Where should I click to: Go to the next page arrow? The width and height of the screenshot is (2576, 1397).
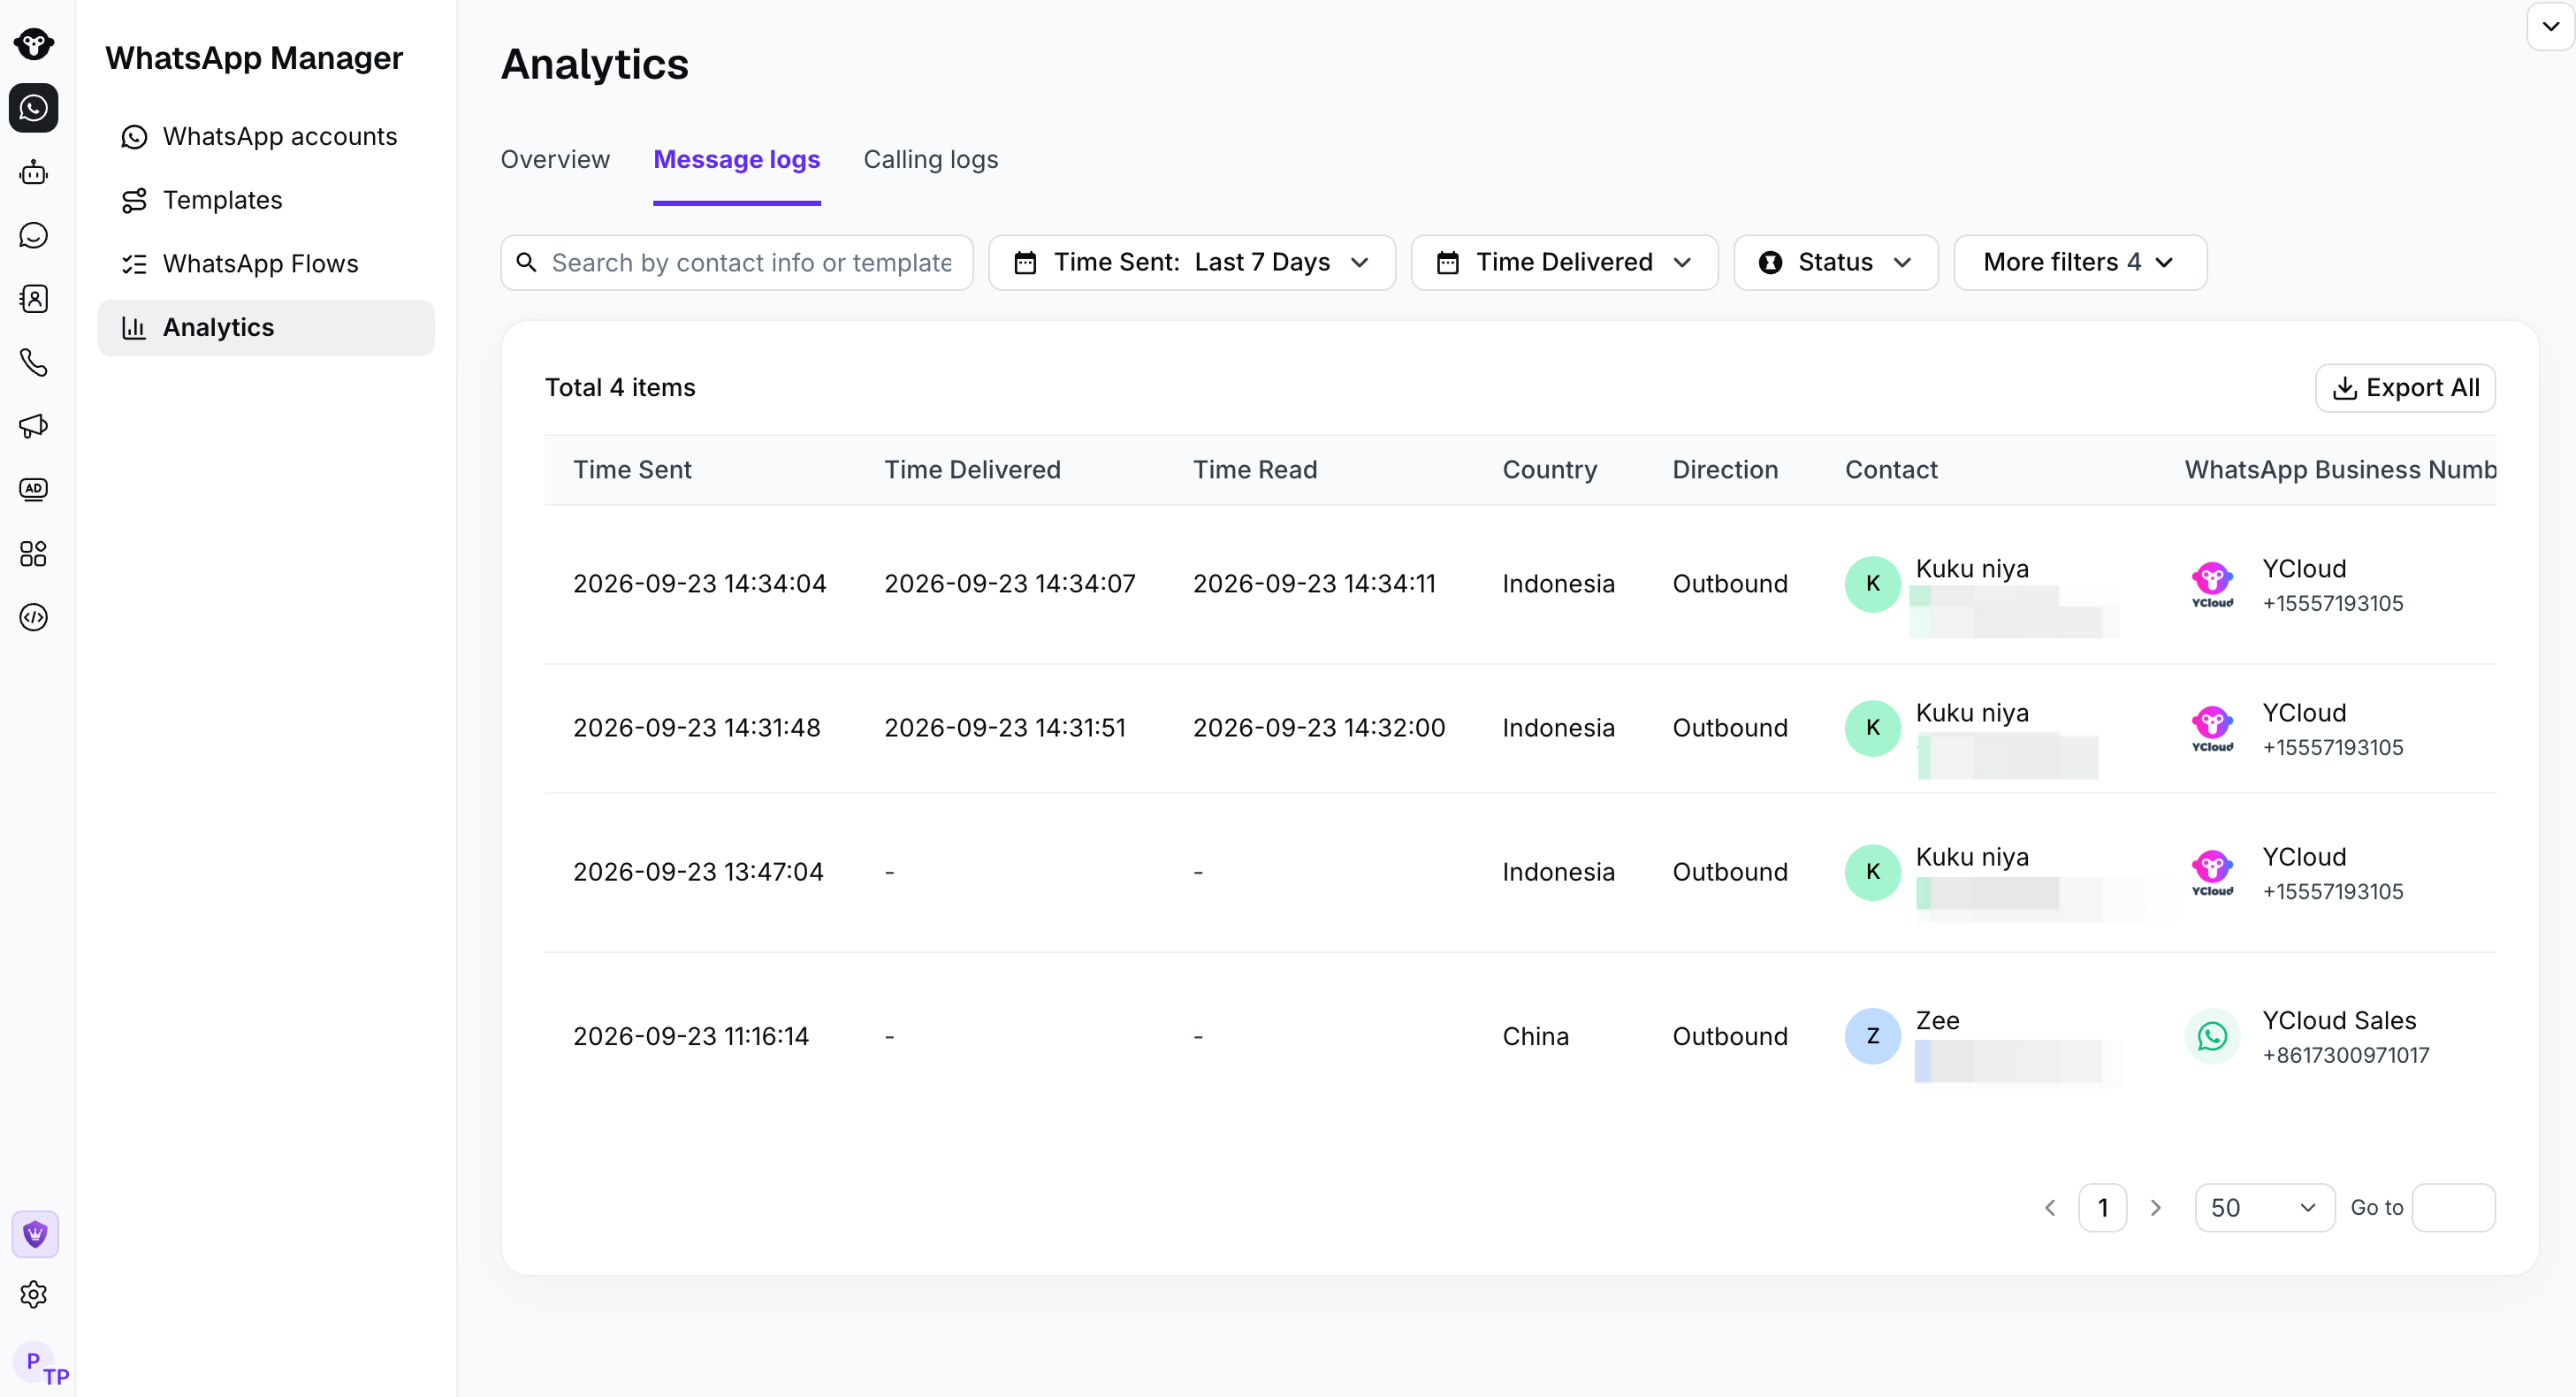pyautogui.click(x=2155, y=1208)
